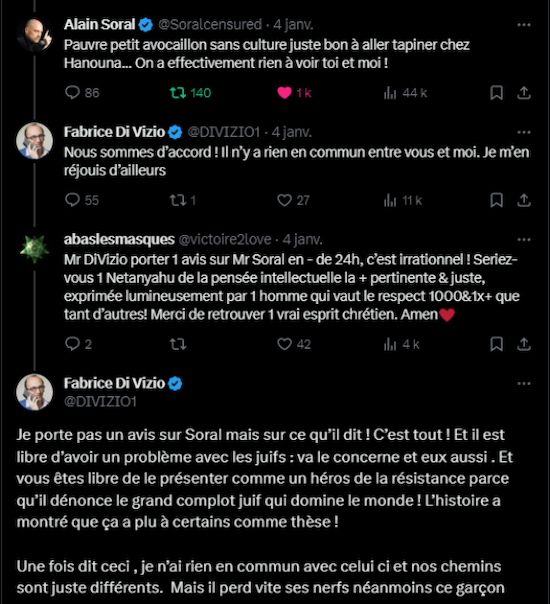Unlike Alain Soral's tweet via pink heart
This screenshot has width=550, height=604.
pyautogui.click(x=294, y=93)
